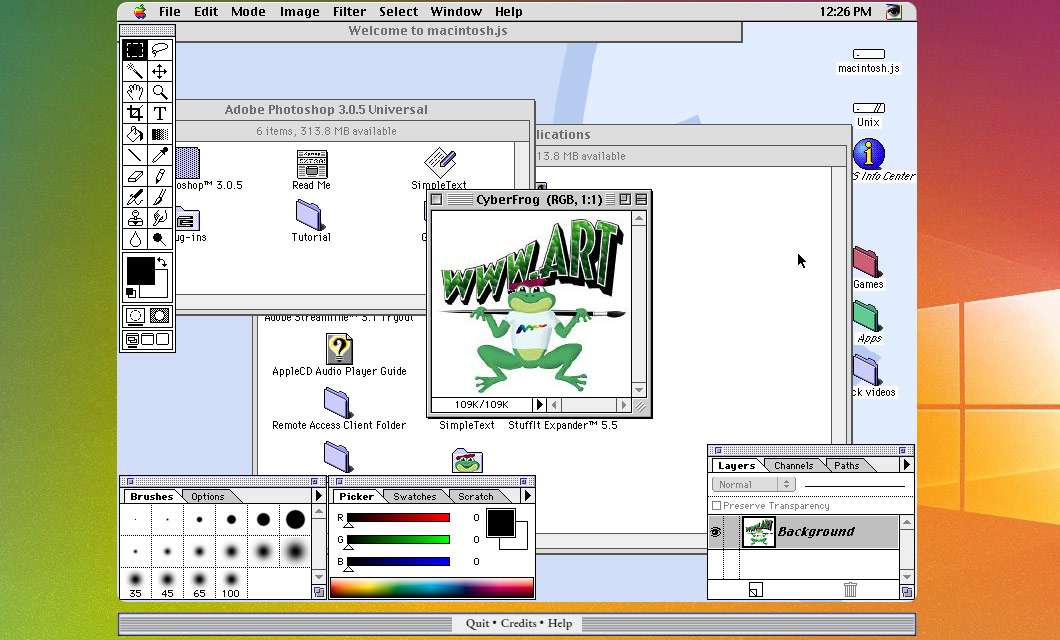Enable Preserve Transparency checkbox

pos(717,506)
